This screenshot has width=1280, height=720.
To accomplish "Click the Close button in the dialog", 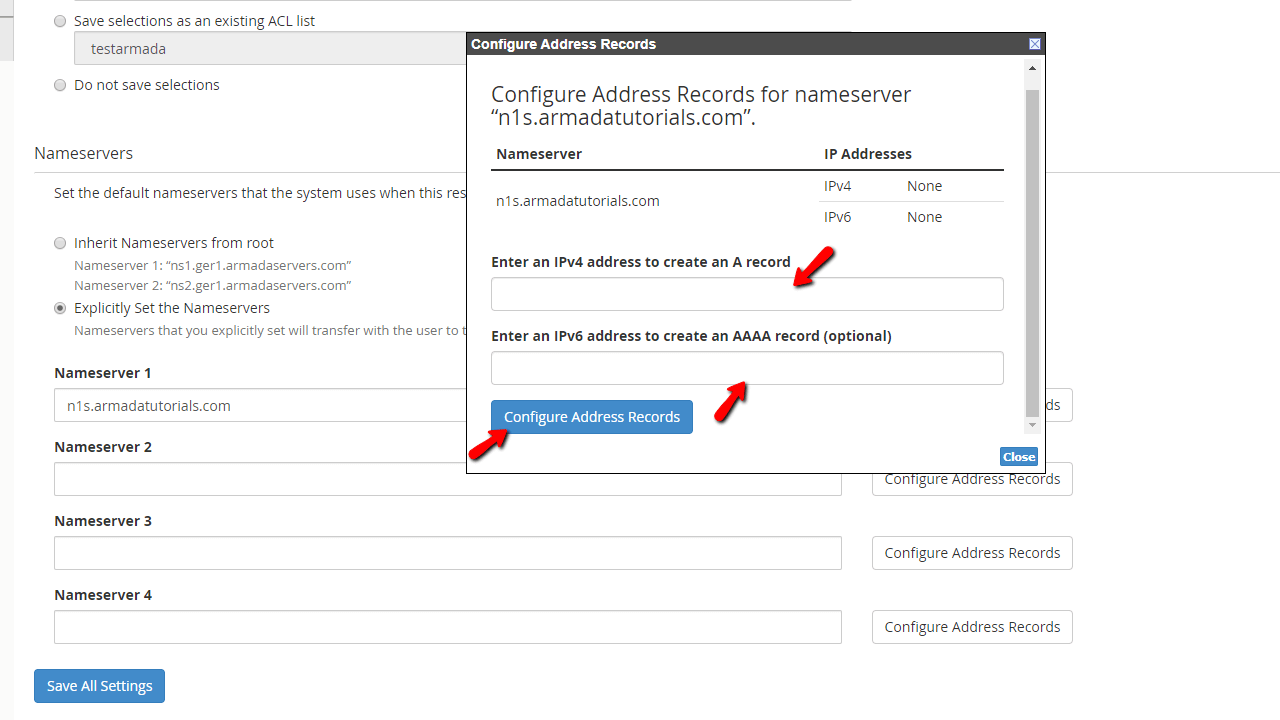I will coord(1019,457).
